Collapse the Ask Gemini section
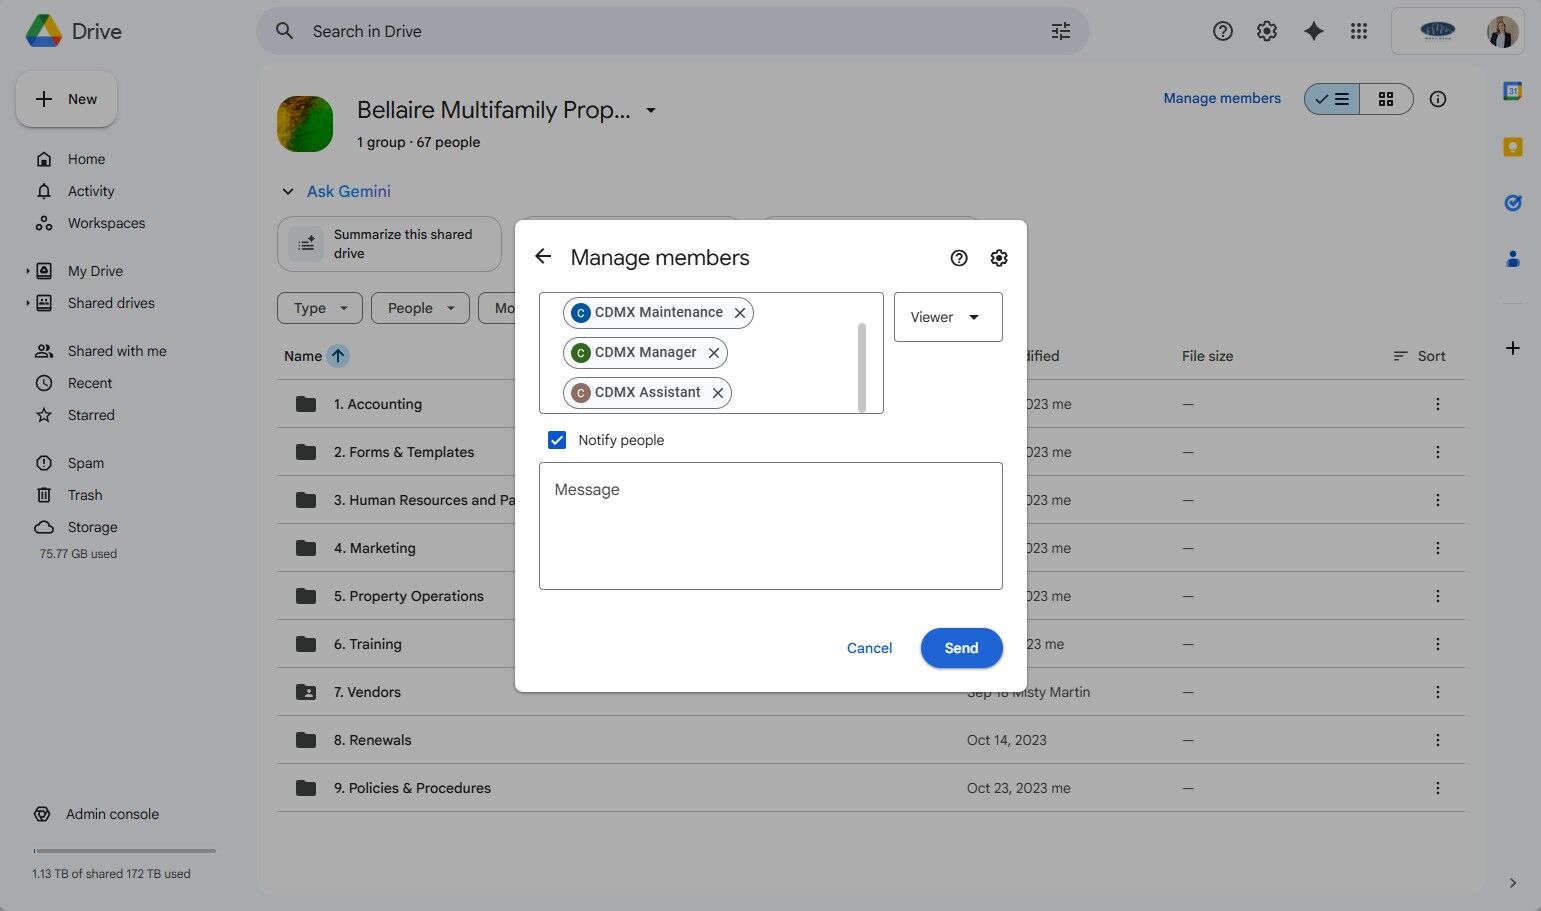1541x911 pixels. 288,191
